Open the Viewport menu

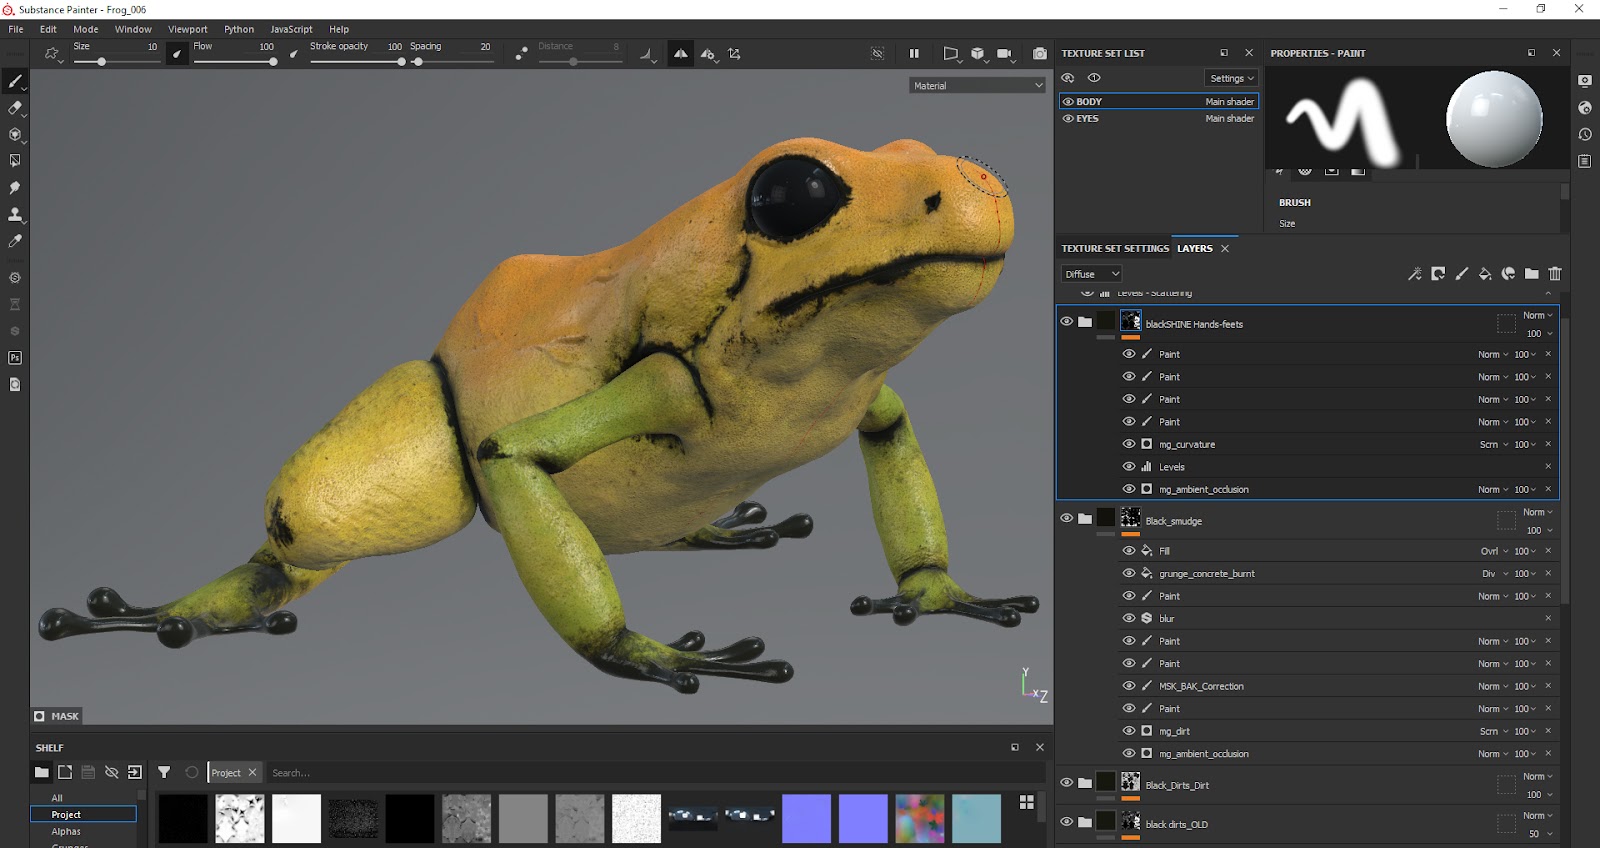[x=187, y=29]
